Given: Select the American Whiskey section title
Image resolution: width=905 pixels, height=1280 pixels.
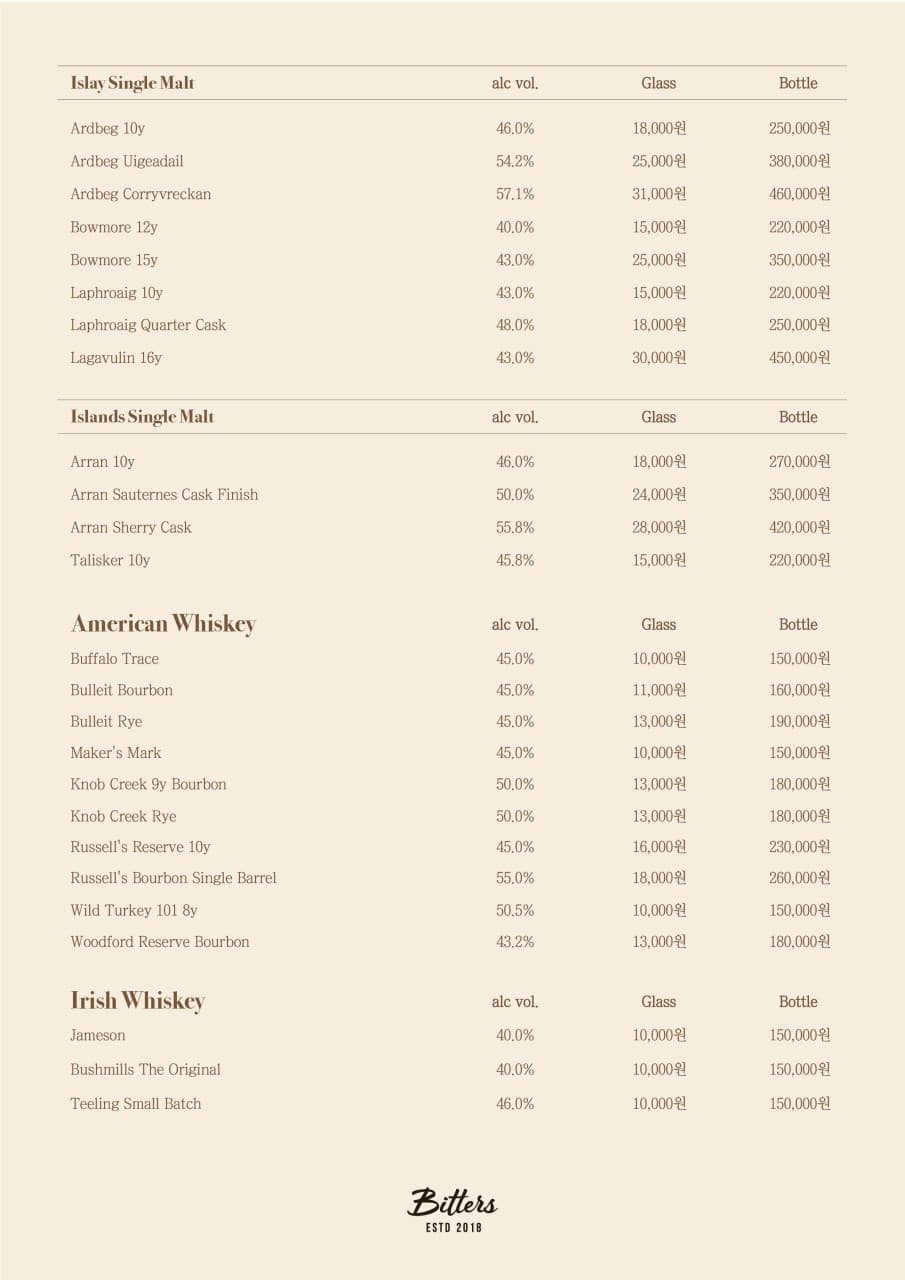Looking at the screenshot, I should tap(163, 624).
